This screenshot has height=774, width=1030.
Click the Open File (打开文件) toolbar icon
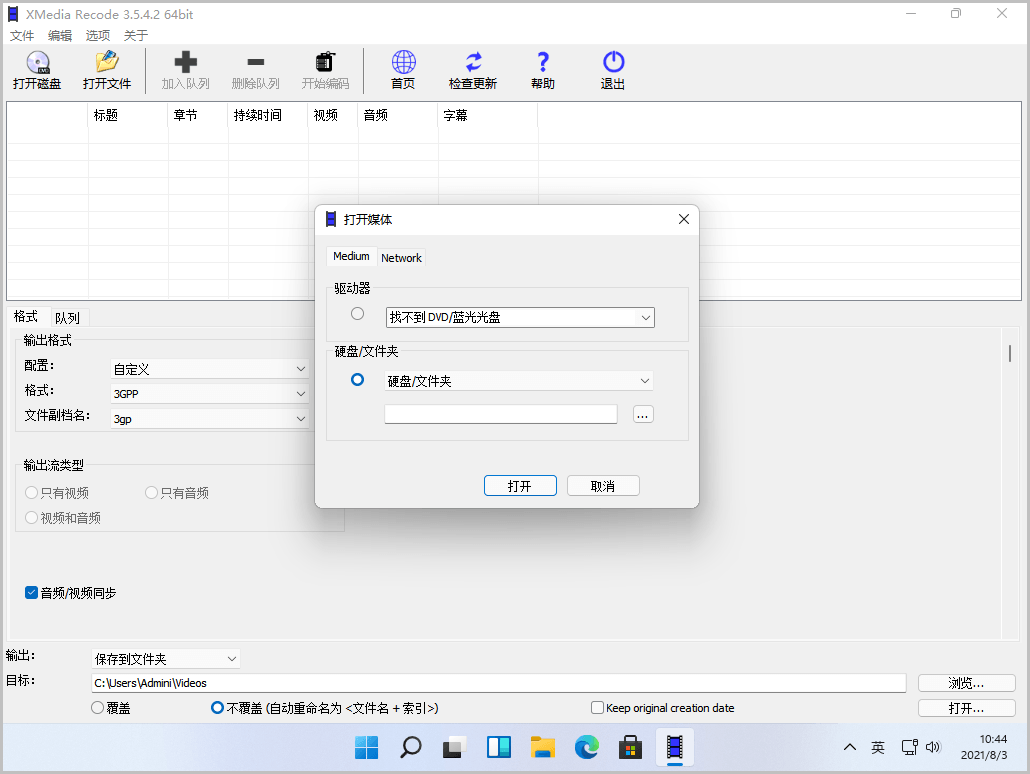point(107,62)
